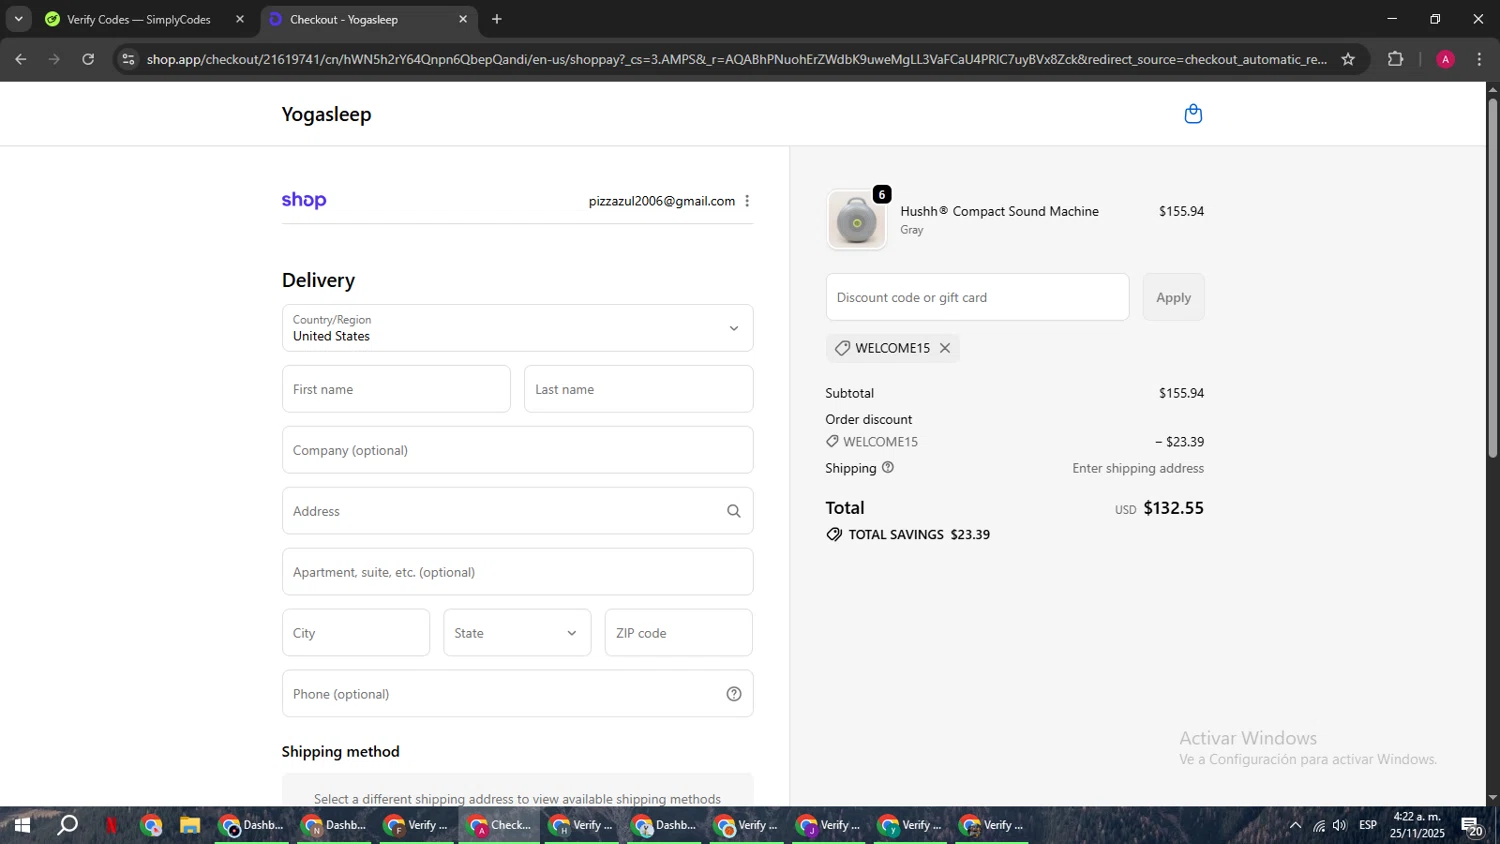Click the City field
Image resolution: width=1500 pixels, height=844 pixels.
pos(356,633)
